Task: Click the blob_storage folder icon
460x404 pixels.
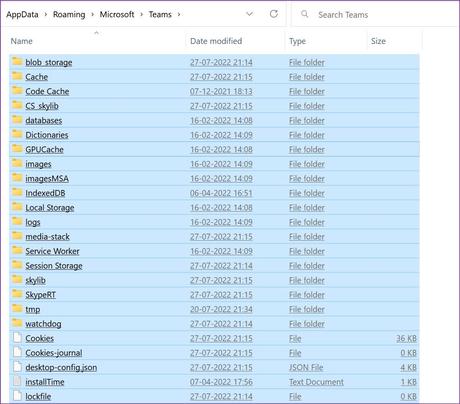Action: (x=17, y=61)
